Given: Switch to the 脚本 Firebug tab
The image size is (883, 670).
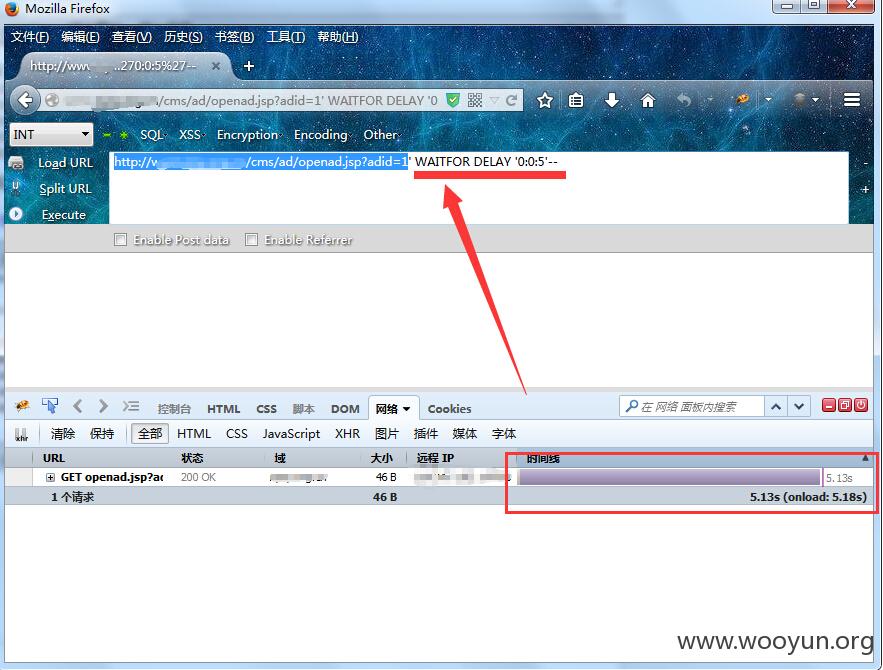Looking at the screenshot, I should [x=304, y=409].
